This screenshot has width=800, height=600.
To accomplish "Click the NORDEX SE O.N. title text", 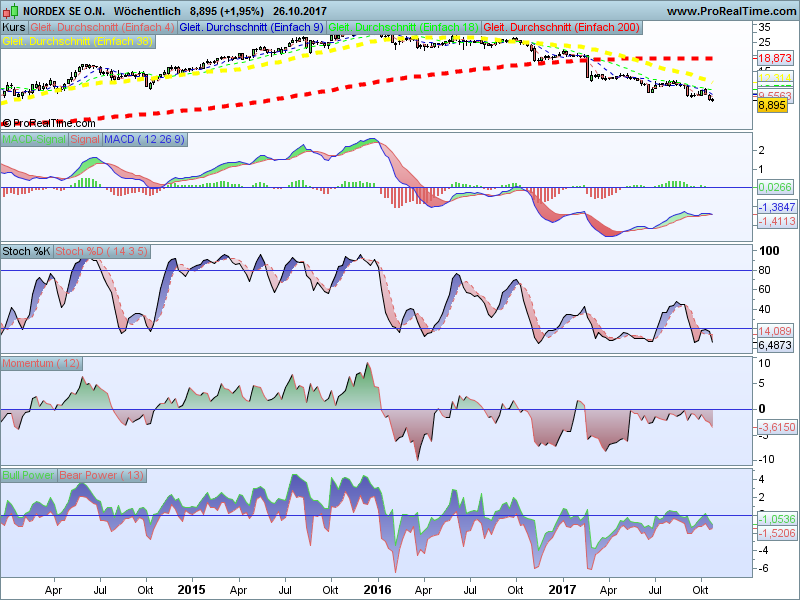I will click(x=64, y=11).
